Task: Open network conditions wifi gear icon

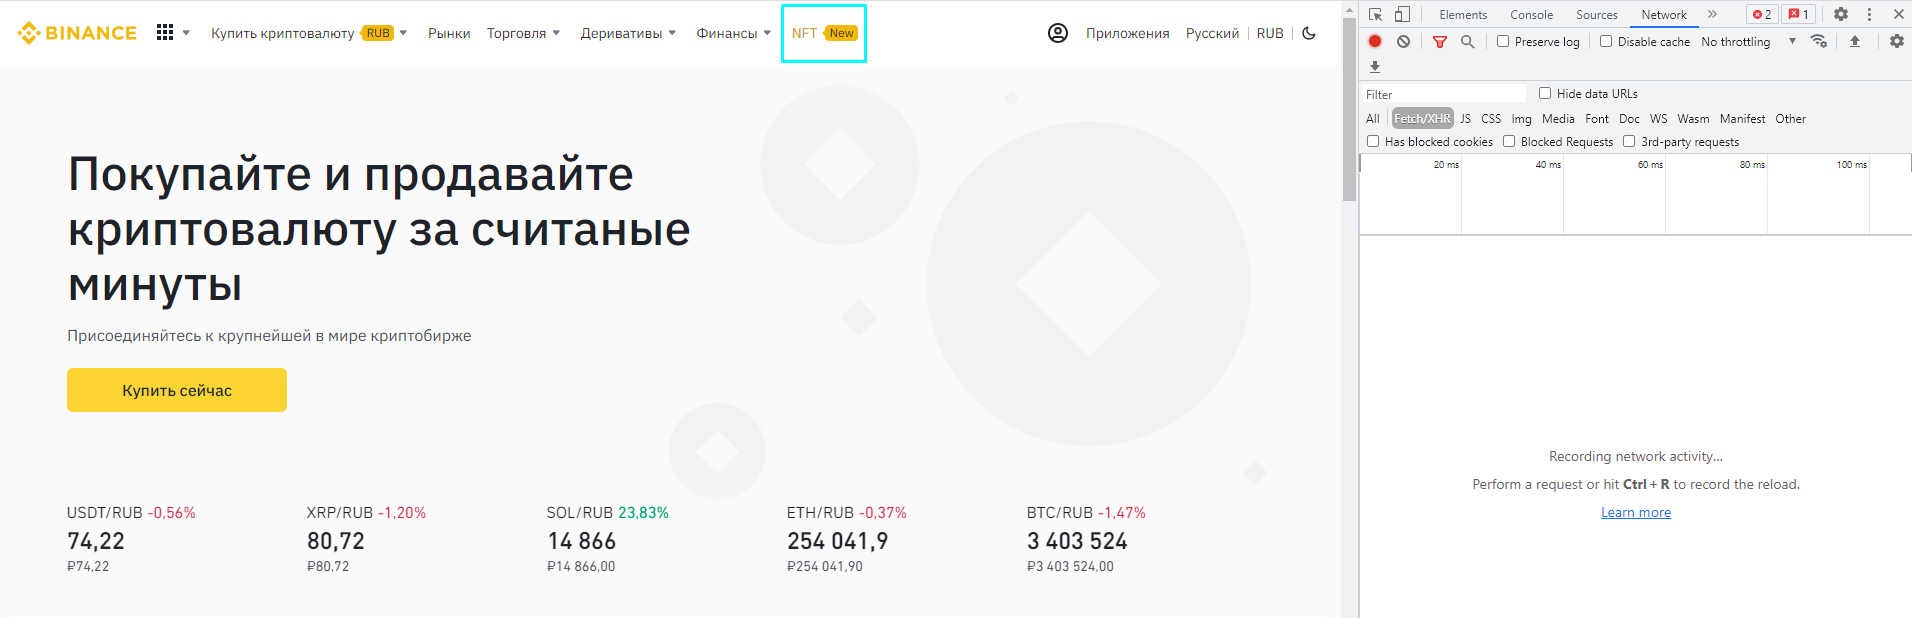Action: [1819, 41]
